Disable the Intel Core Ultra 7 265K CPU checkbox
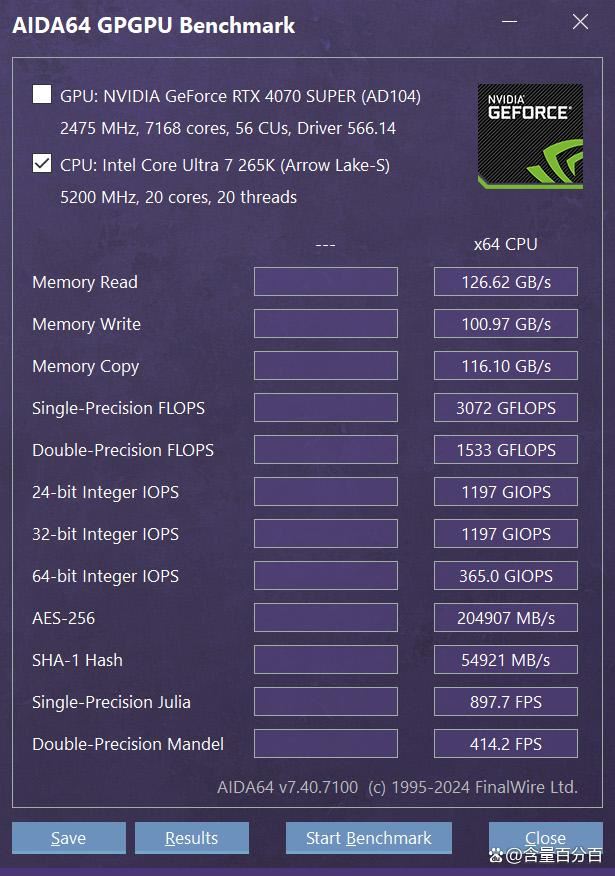This screenshot has width=615, height=876. (41, 165)
